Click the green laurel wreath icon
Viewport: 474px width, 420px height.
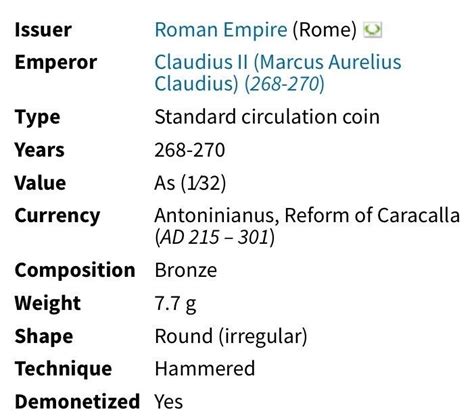click(372, 30)
